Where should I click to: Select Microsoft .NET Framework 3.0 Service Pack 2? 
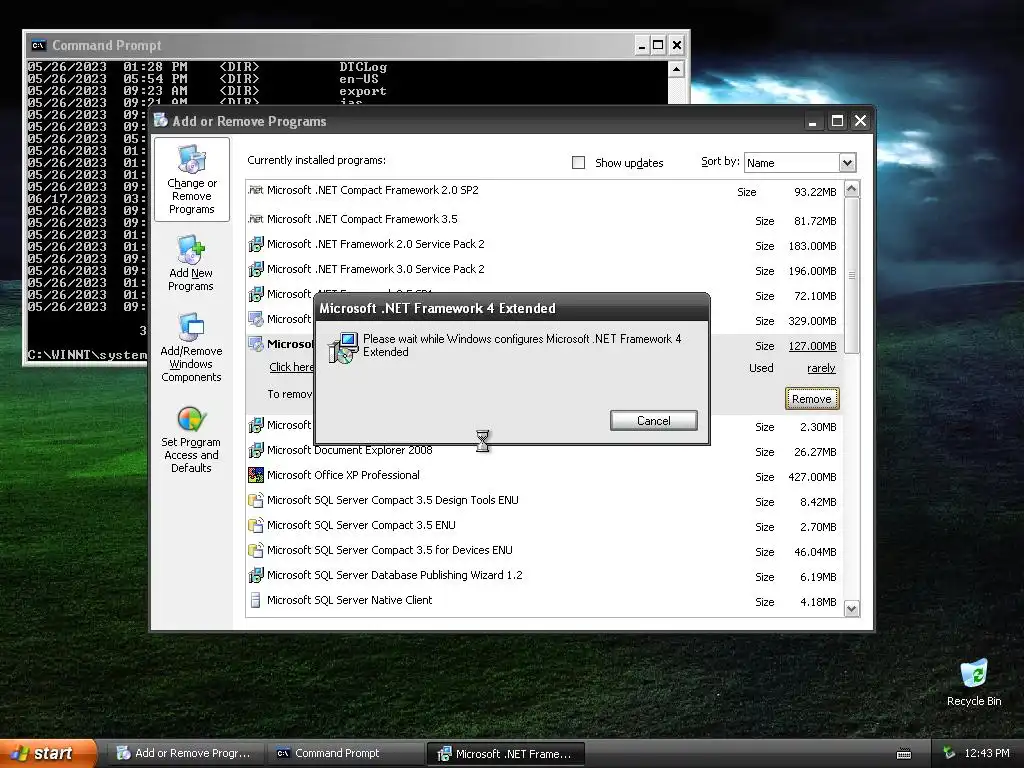point(545,270)
